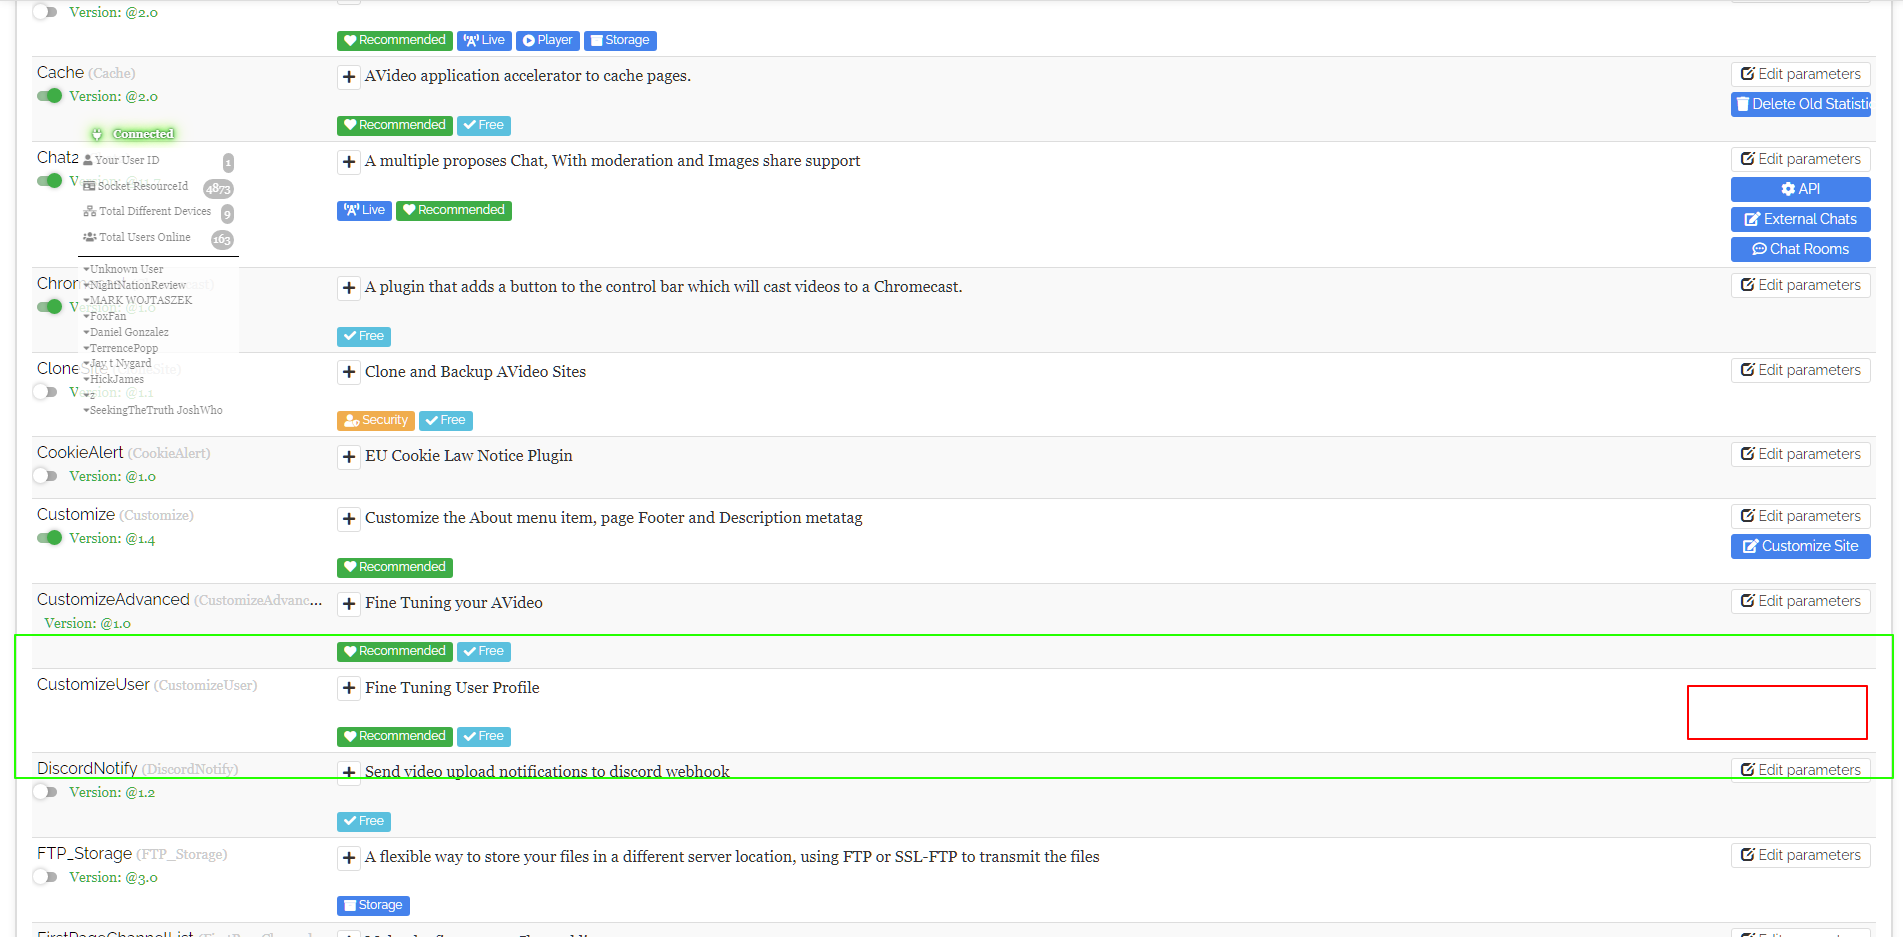Click the Security badge on Clone plugin

(375, 420)
